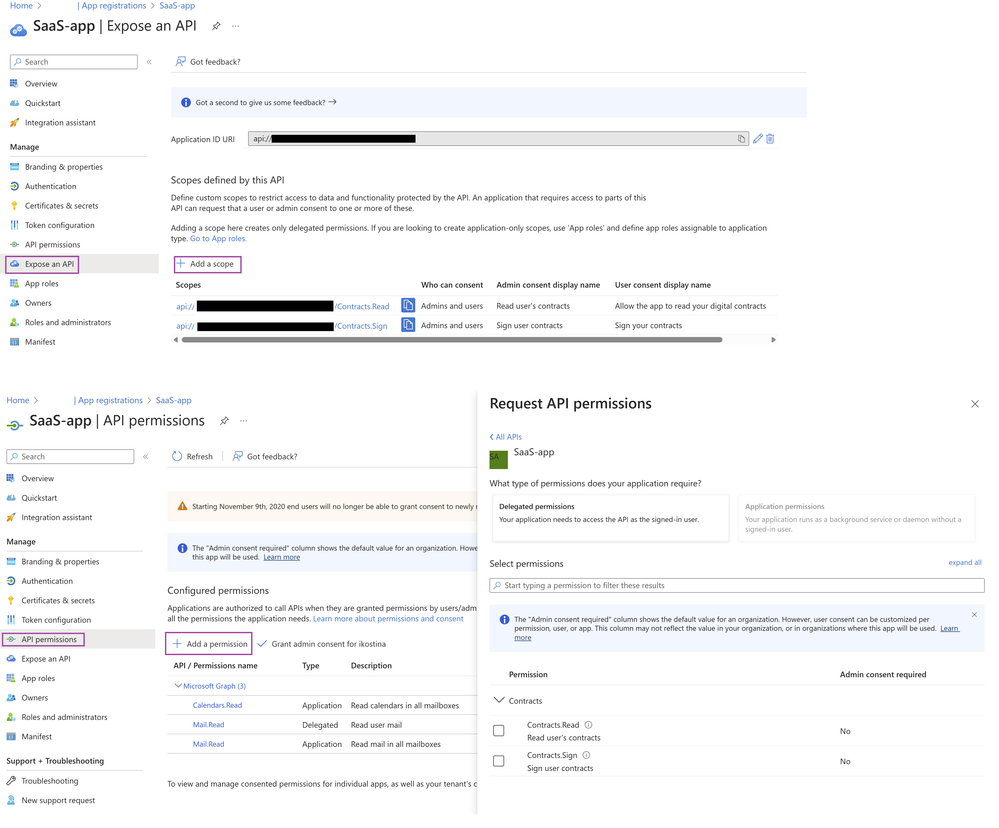Open ellipsis menu beside API permissions title
The image size is (999, 828).
click(243, 421)
